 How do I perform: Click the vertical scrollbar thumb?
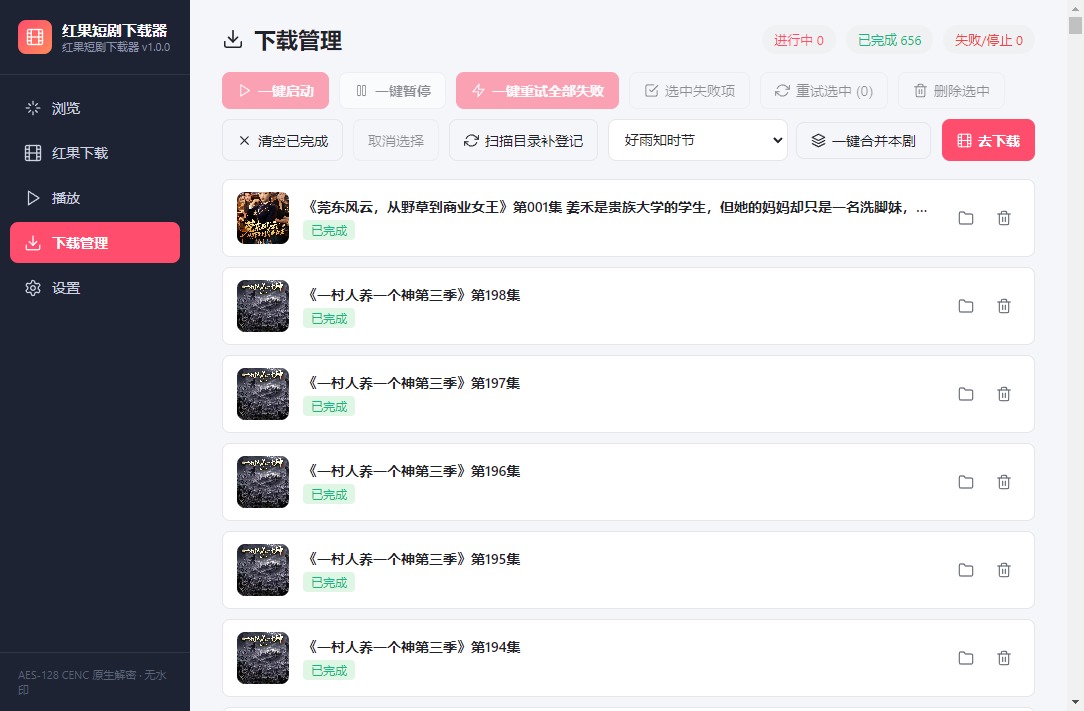[1075, 26]
